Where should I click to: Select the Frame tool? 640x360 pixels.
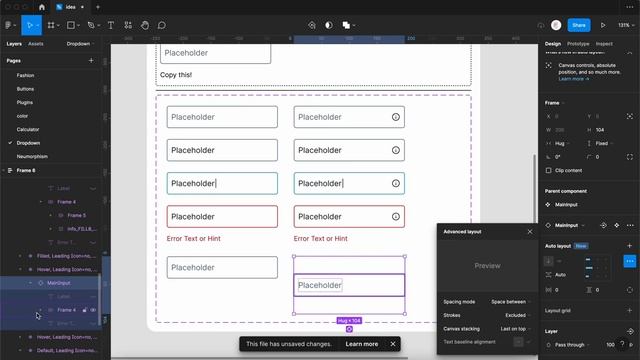(x=51, y=25)
